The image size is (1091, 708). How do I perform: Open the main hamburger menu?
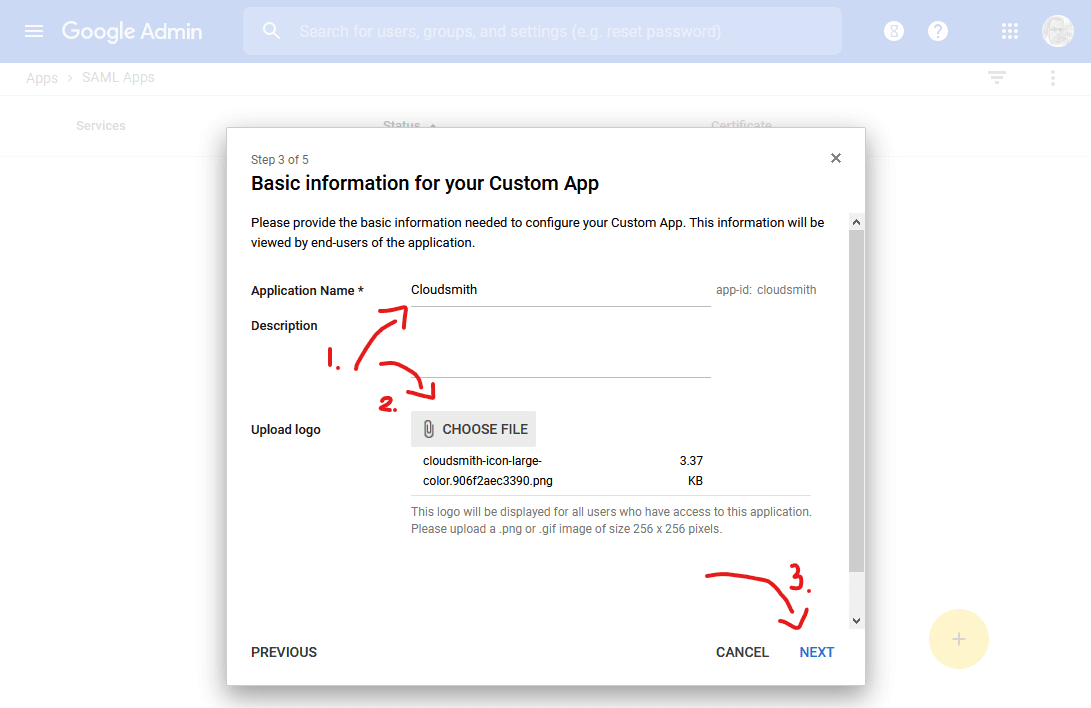point(34,31)
